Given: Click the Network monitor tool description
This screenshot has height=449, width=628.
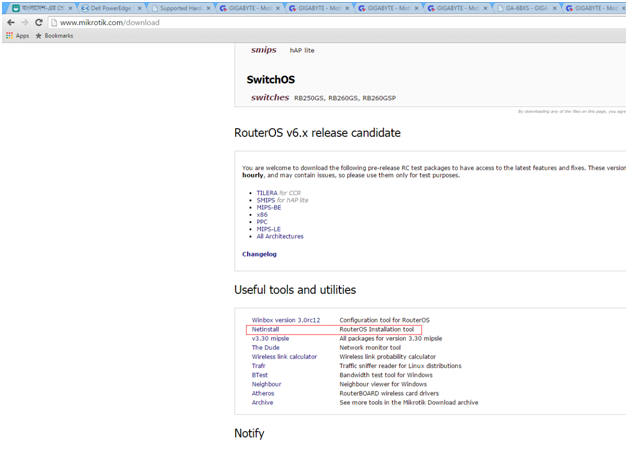Looking at the screenshot, I should coord(370,348).
